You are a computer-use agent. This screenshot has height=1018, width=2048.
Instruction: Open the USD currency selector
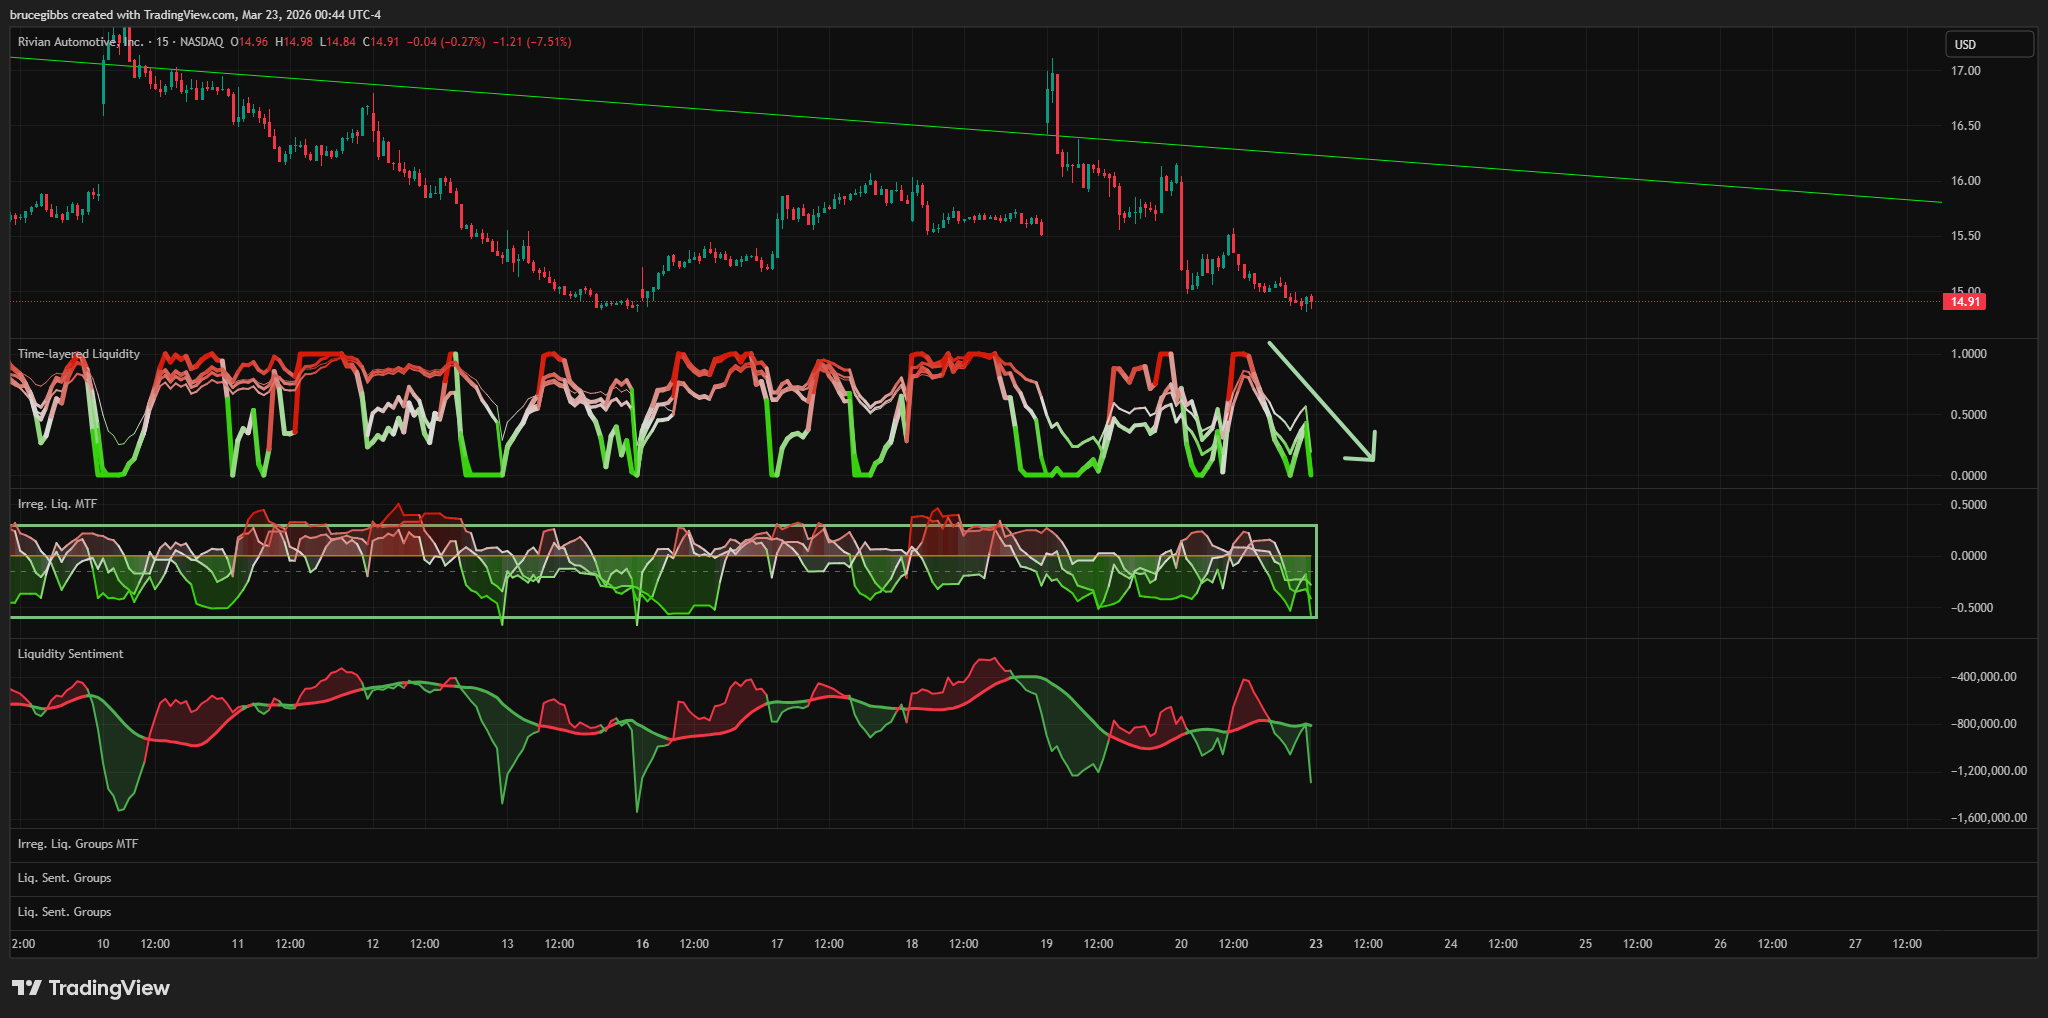1988,44
